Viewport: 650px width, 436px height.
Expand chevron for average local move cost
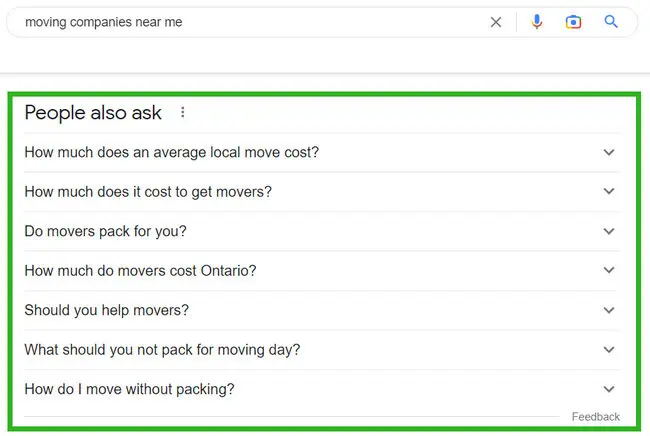[x=609, y=152]
